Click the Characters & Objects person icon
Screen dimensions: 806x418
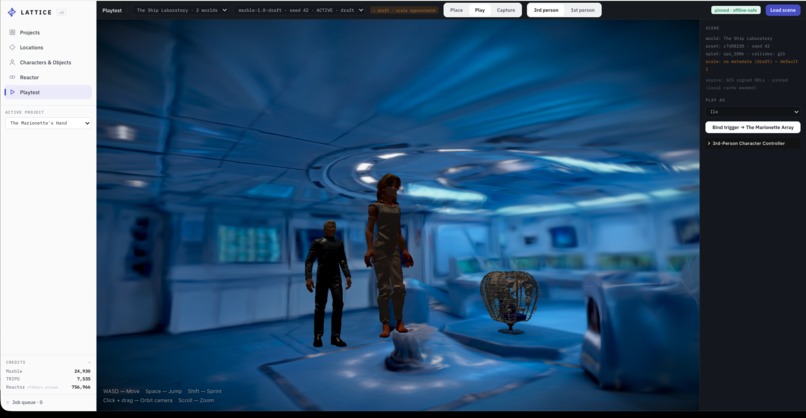[12, 62]
